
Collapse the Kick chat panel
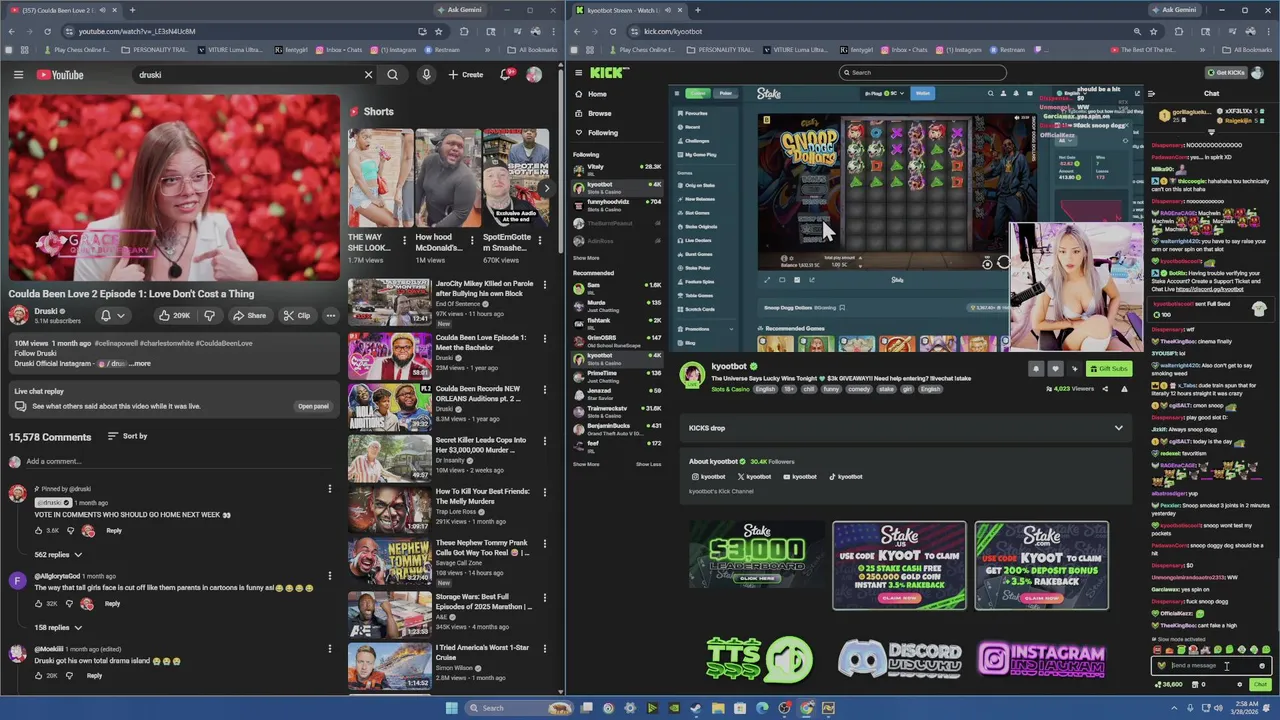1152,94
